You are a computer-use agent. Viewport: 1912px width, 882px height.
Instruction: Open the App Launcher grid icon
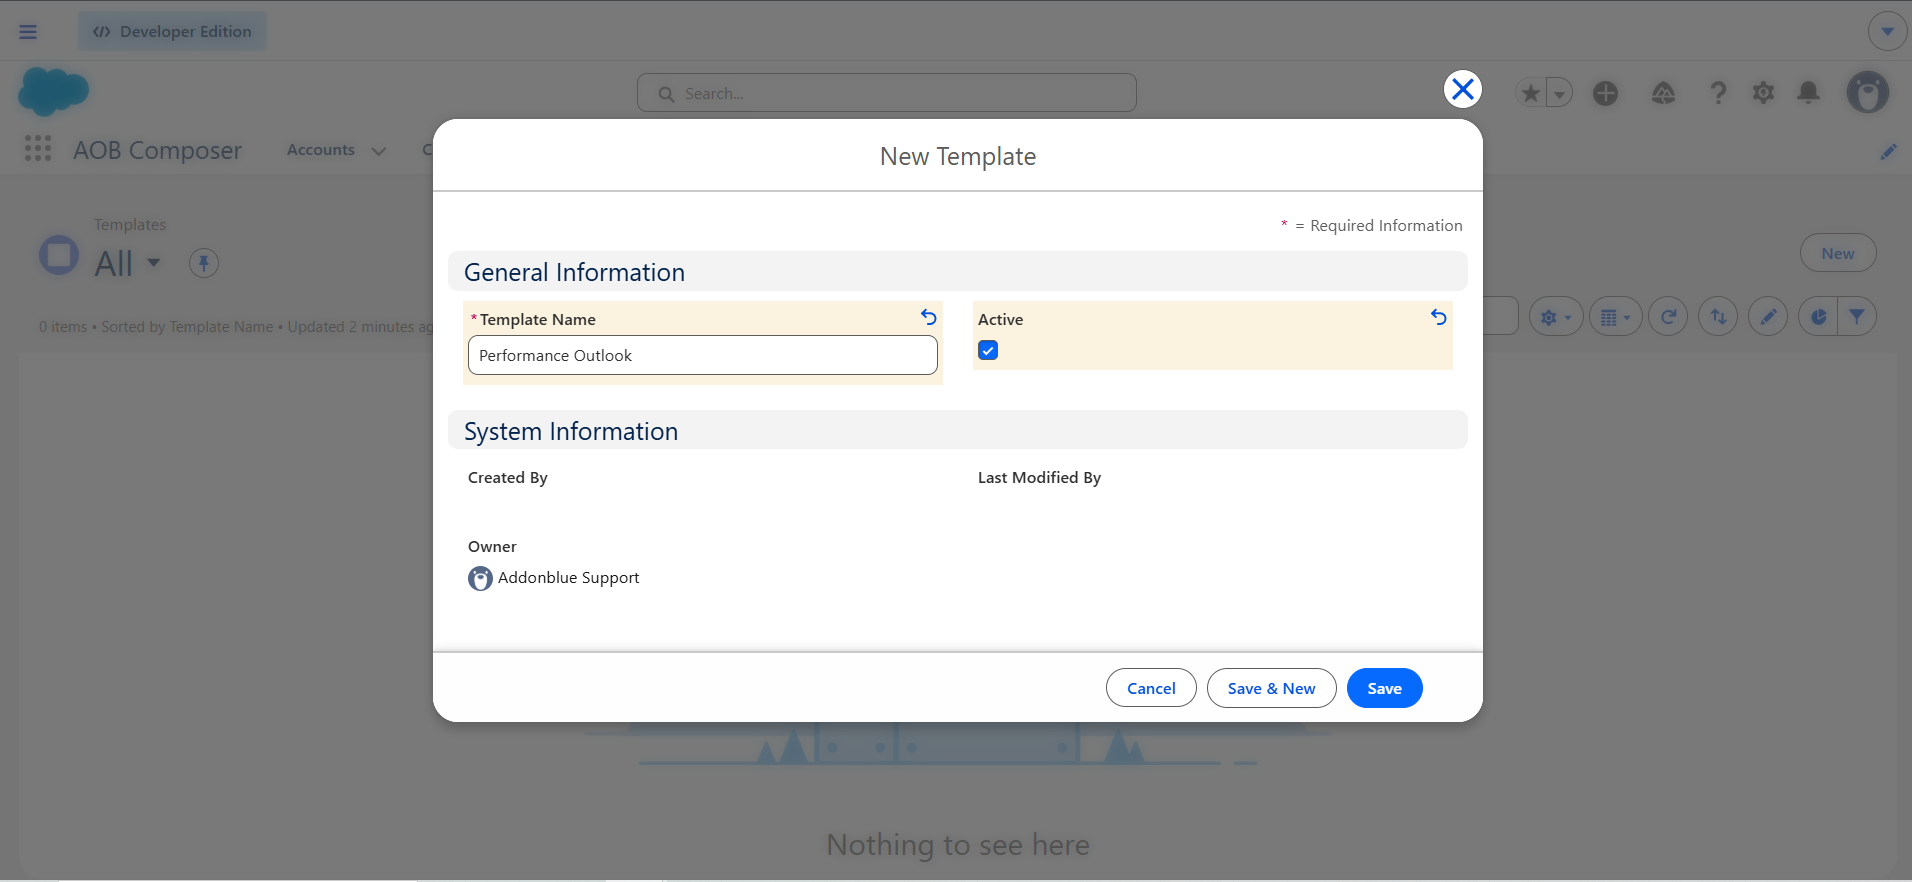tap(38, 149)
